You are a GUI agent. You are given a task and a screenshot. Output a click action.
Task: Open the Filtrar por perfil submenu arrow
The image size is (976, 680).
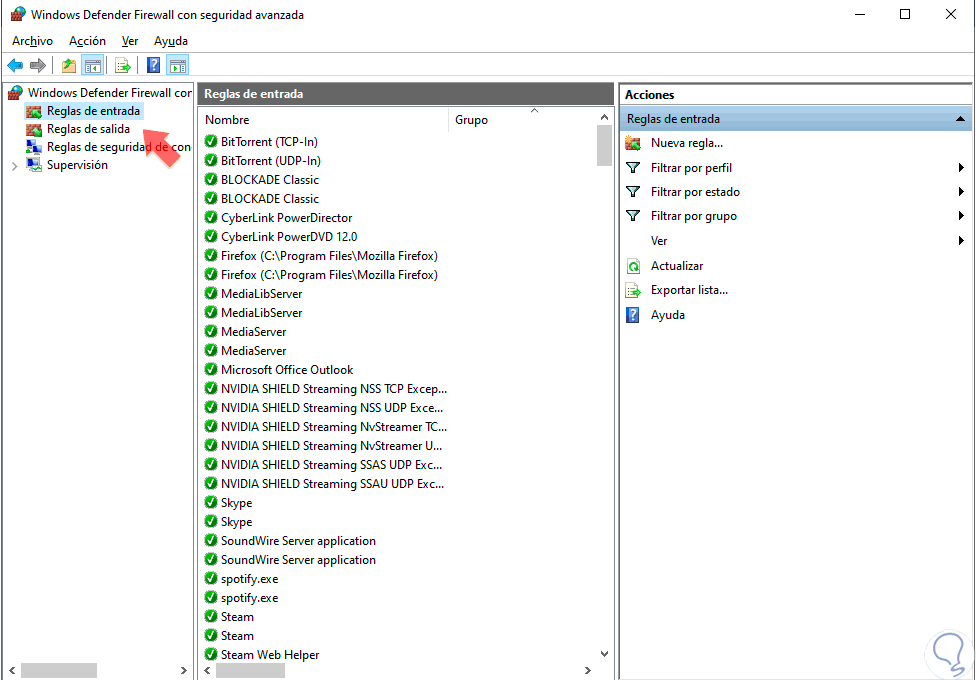tap(961, 168)
